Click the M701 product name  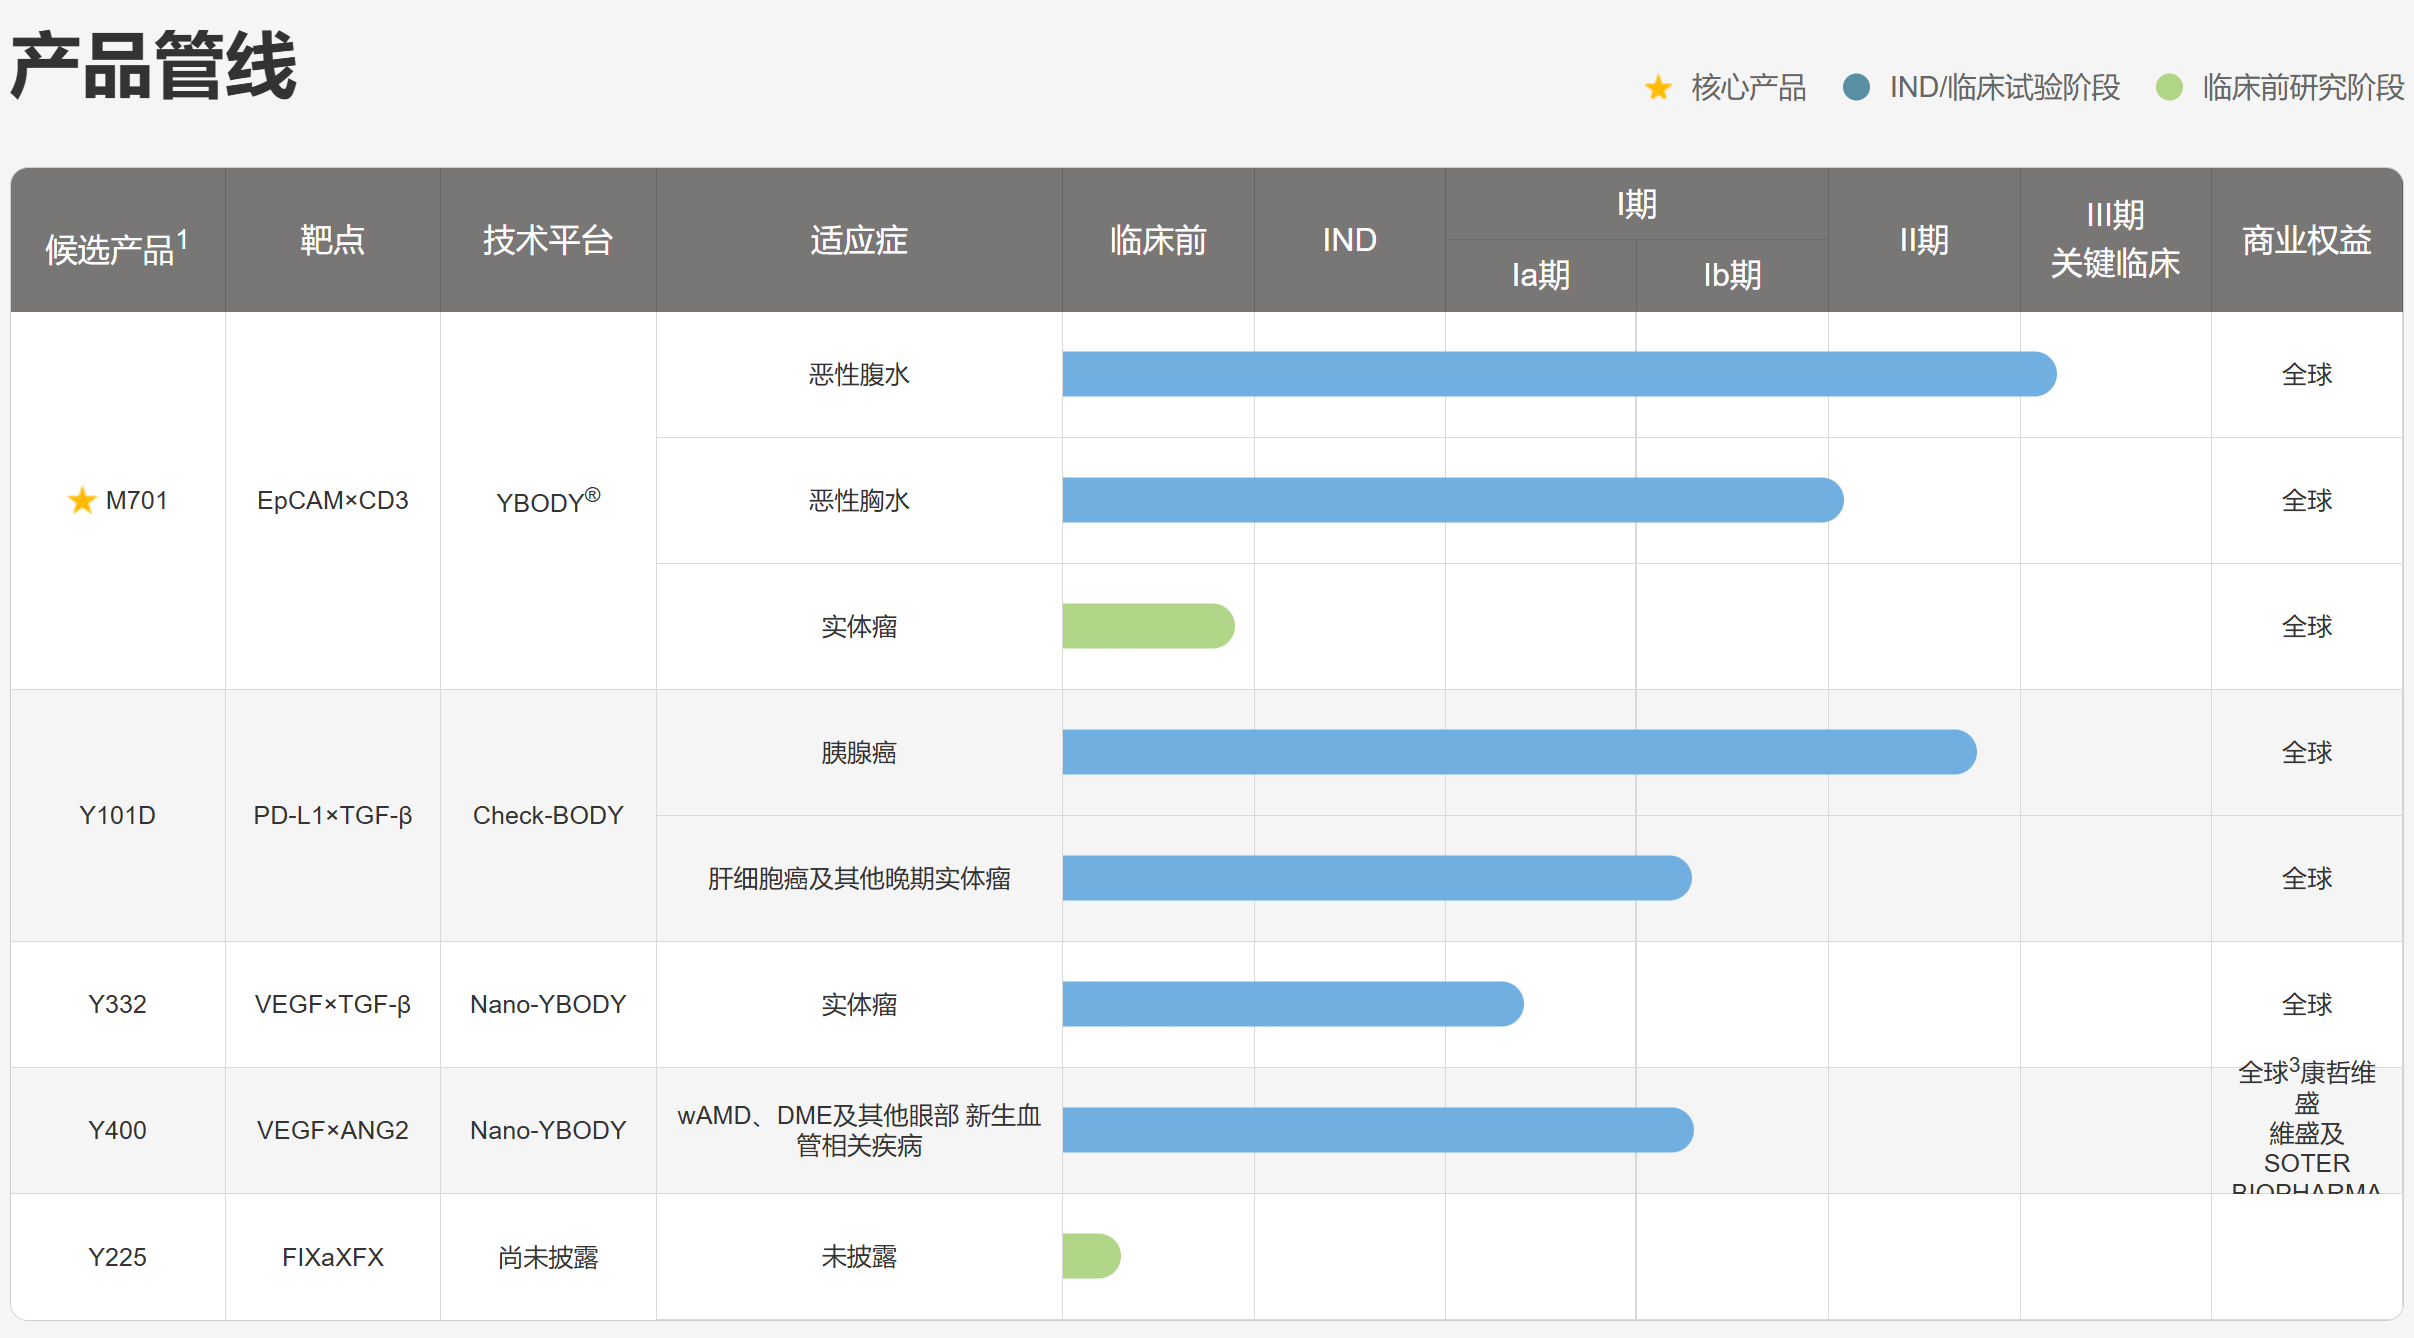pyautogui.click(x=137, y=500)
